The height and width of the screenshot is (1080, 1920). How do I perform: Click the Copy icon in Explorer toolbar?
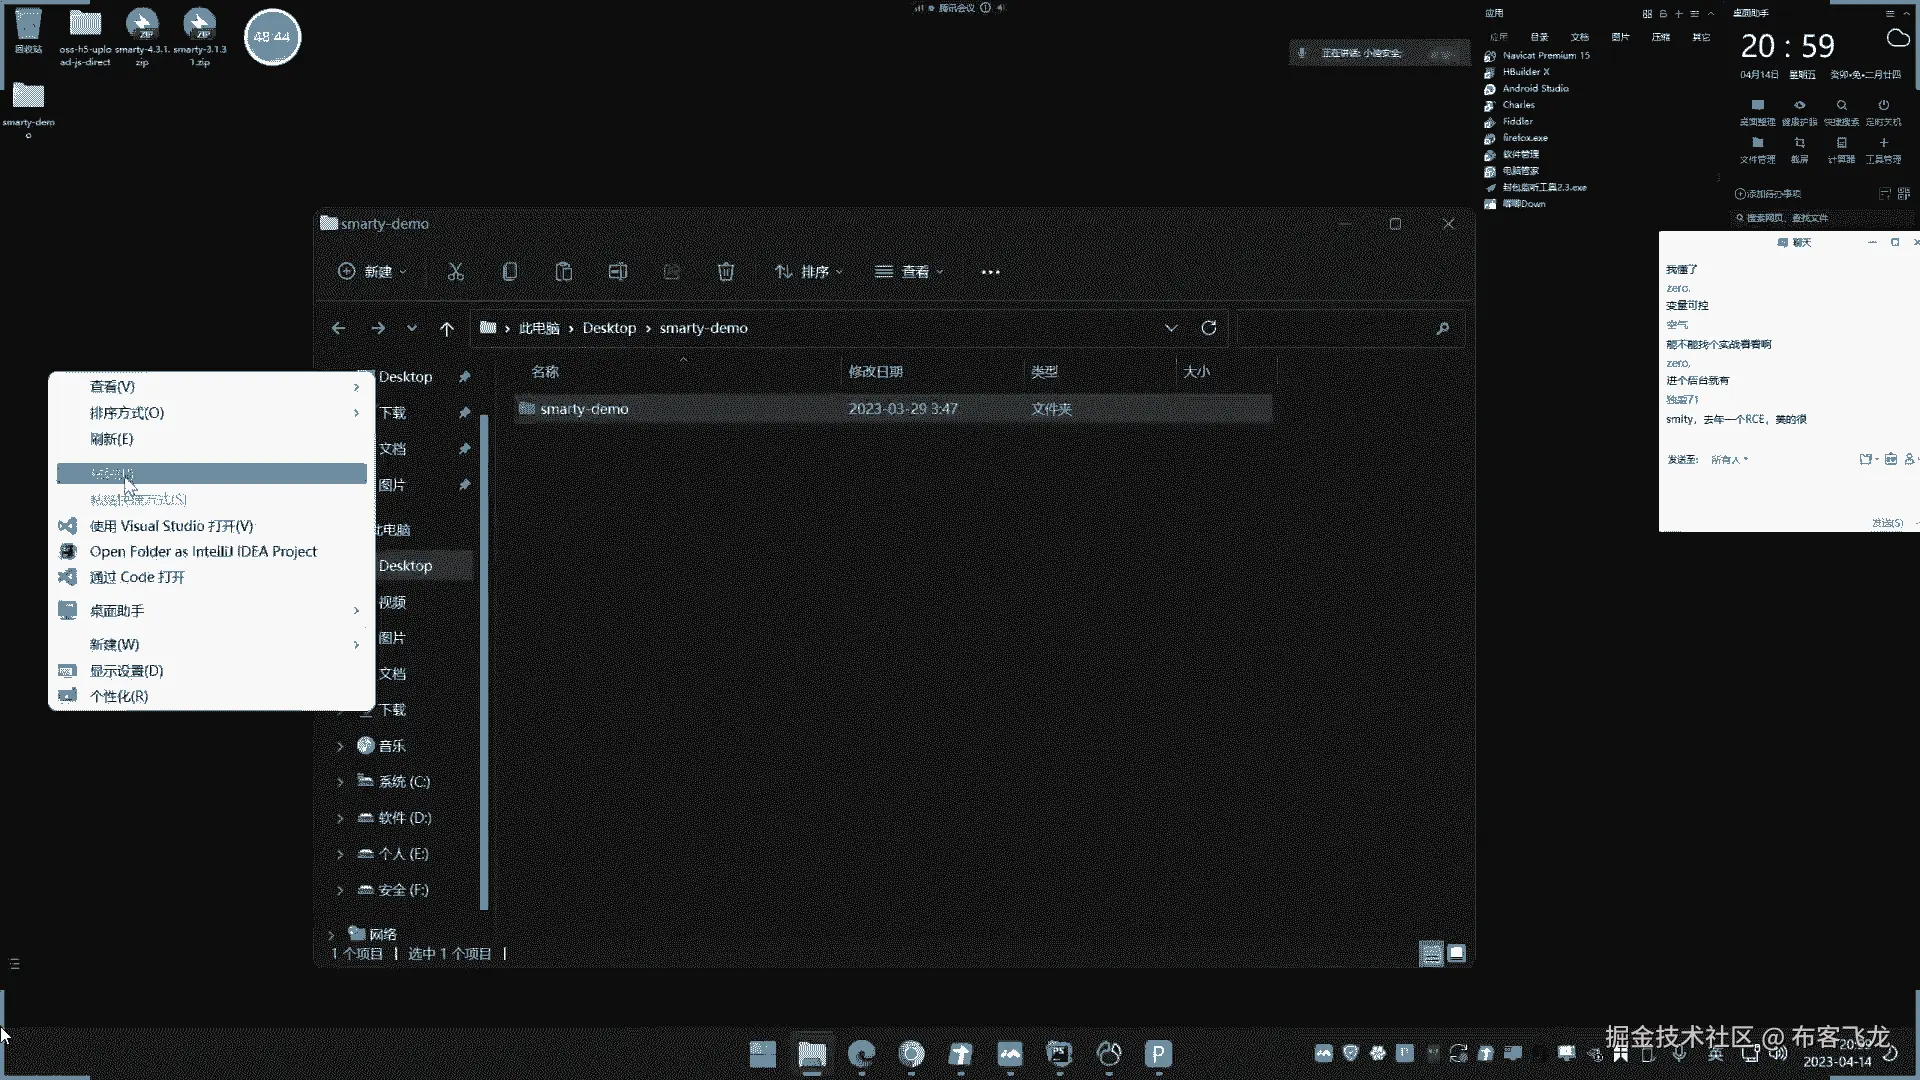tap(510, 272)
